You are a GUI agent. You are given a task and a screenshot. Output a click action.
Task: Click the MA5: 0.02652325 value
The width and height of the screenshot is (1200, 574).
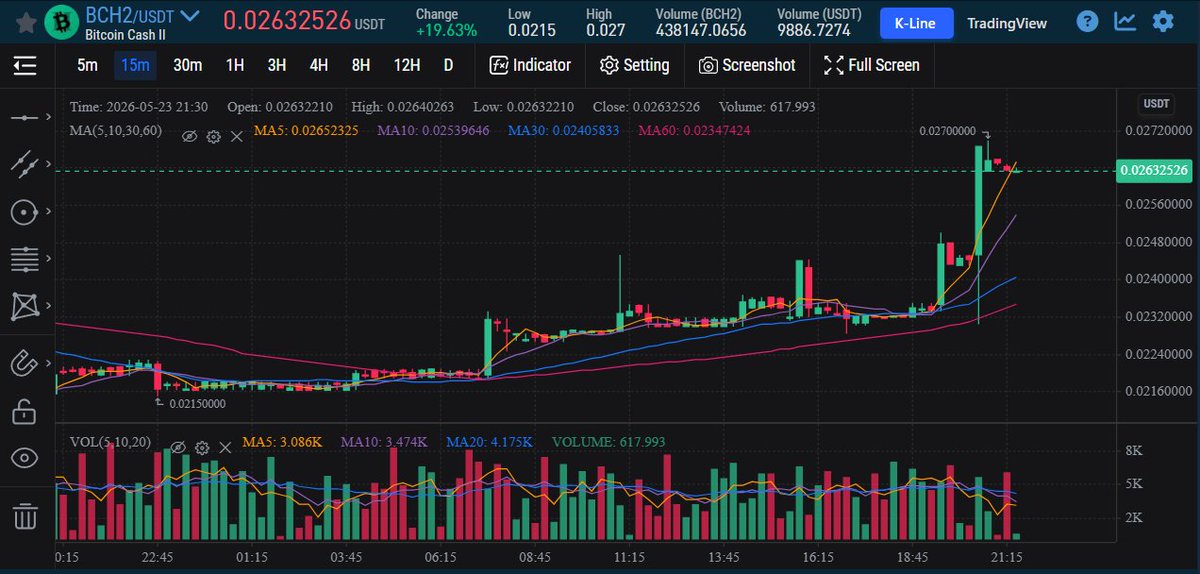pos(305,130)
